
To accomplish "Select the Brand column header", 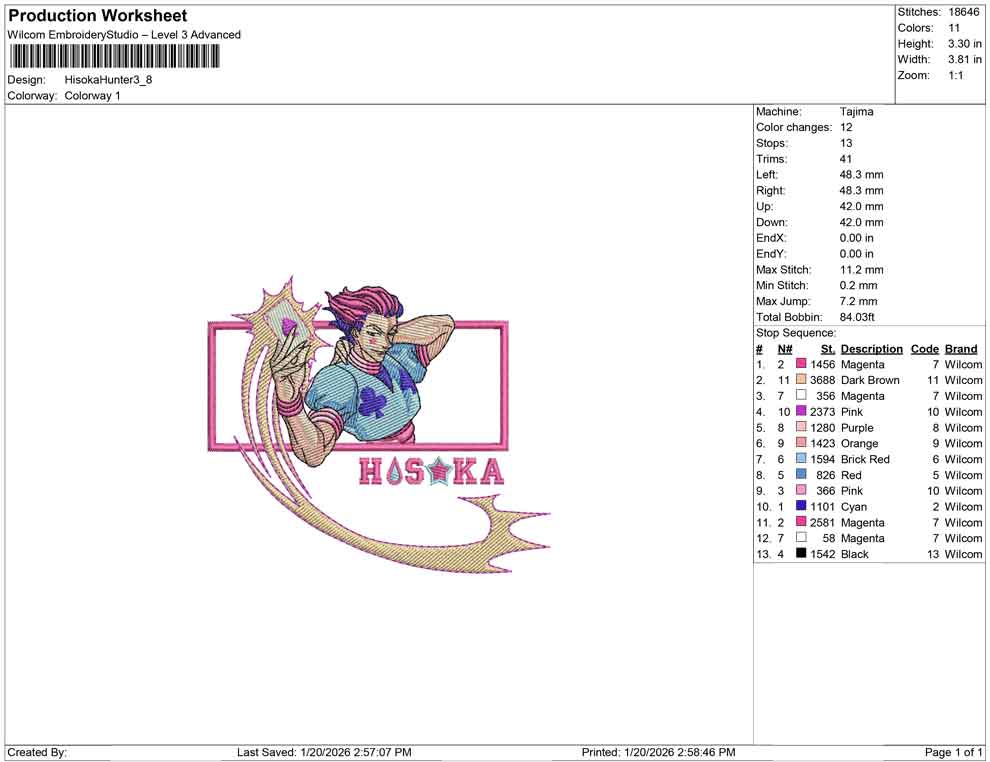I will pos(961,349).
